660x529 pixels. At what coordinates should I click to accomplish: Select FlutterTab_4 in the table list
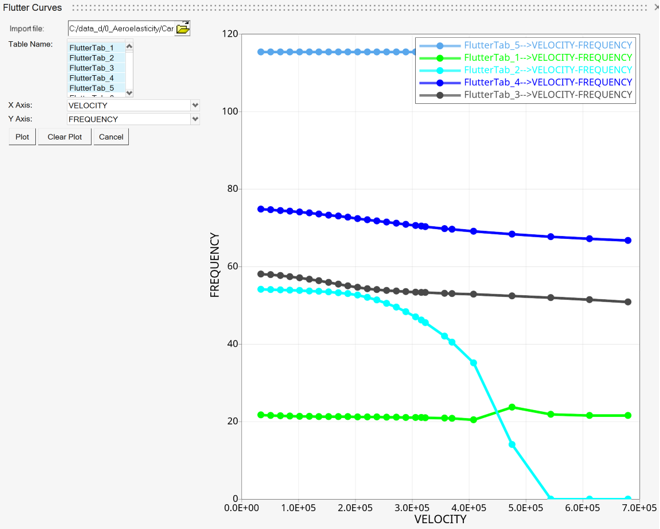tap(92, 78)
